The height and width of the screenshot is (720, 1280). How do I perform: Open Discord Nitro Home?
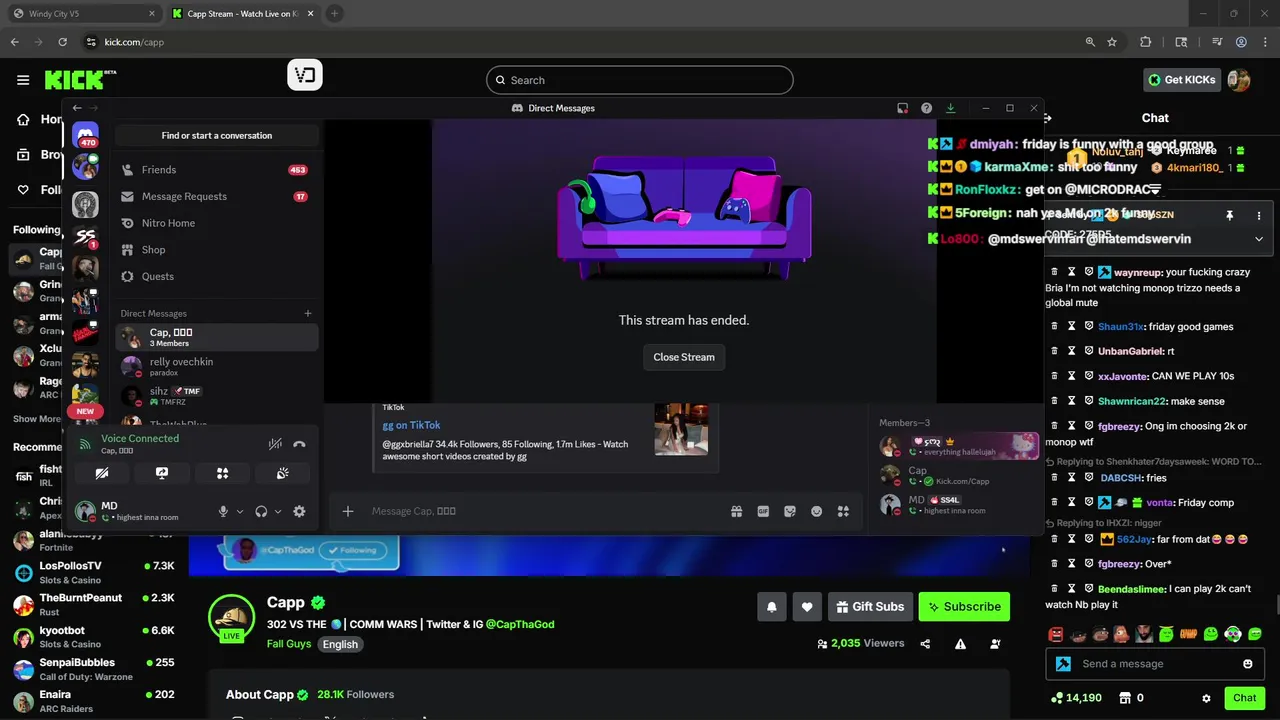coord(217,223)
